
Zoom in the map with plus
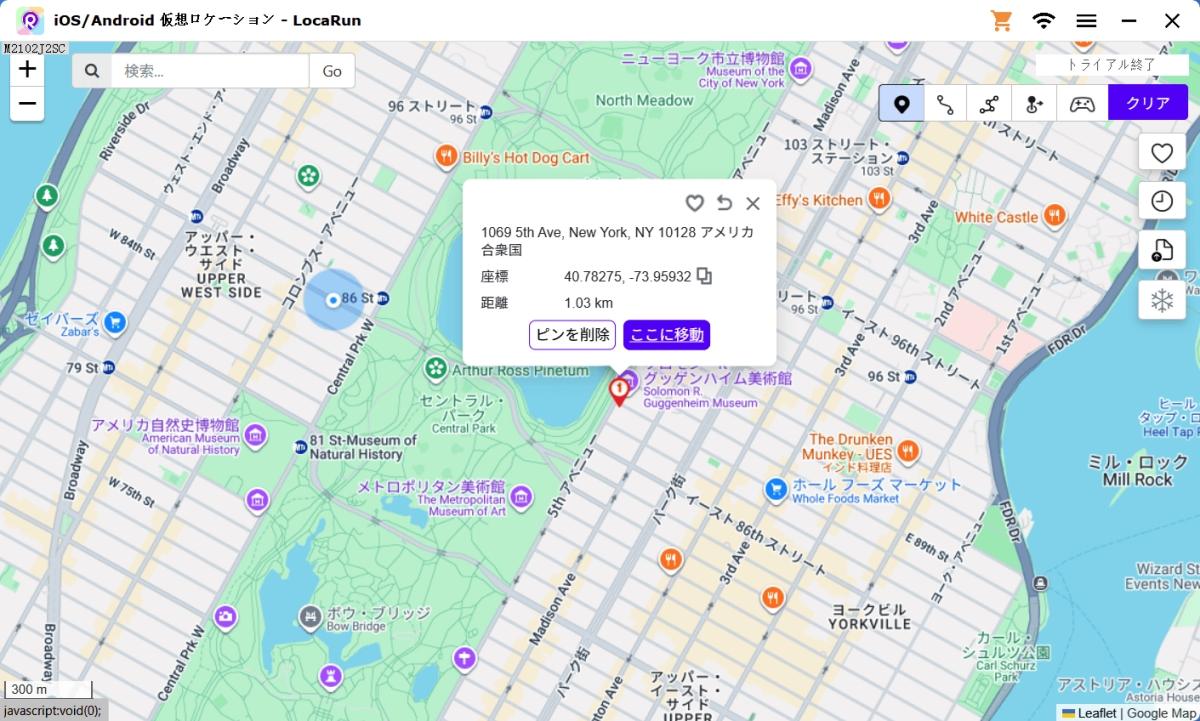point(27,69)
